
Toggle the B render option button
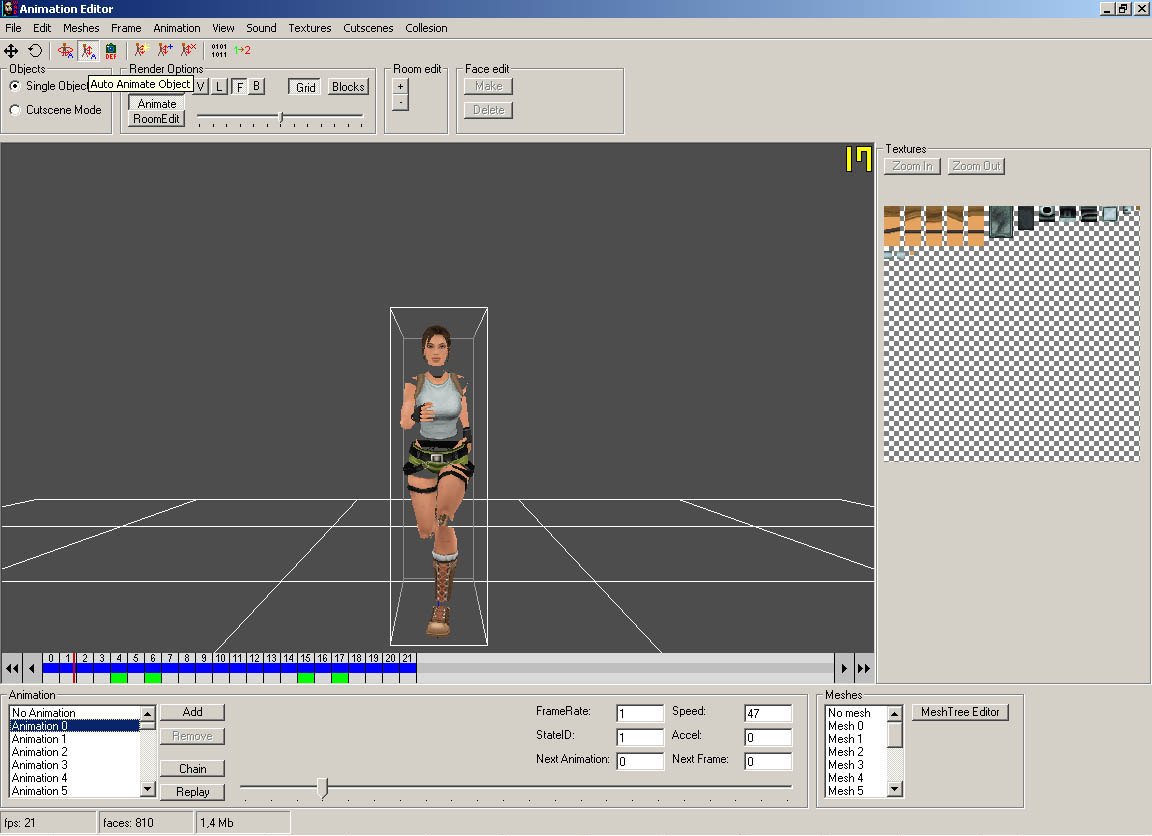[x=256, y=87]
